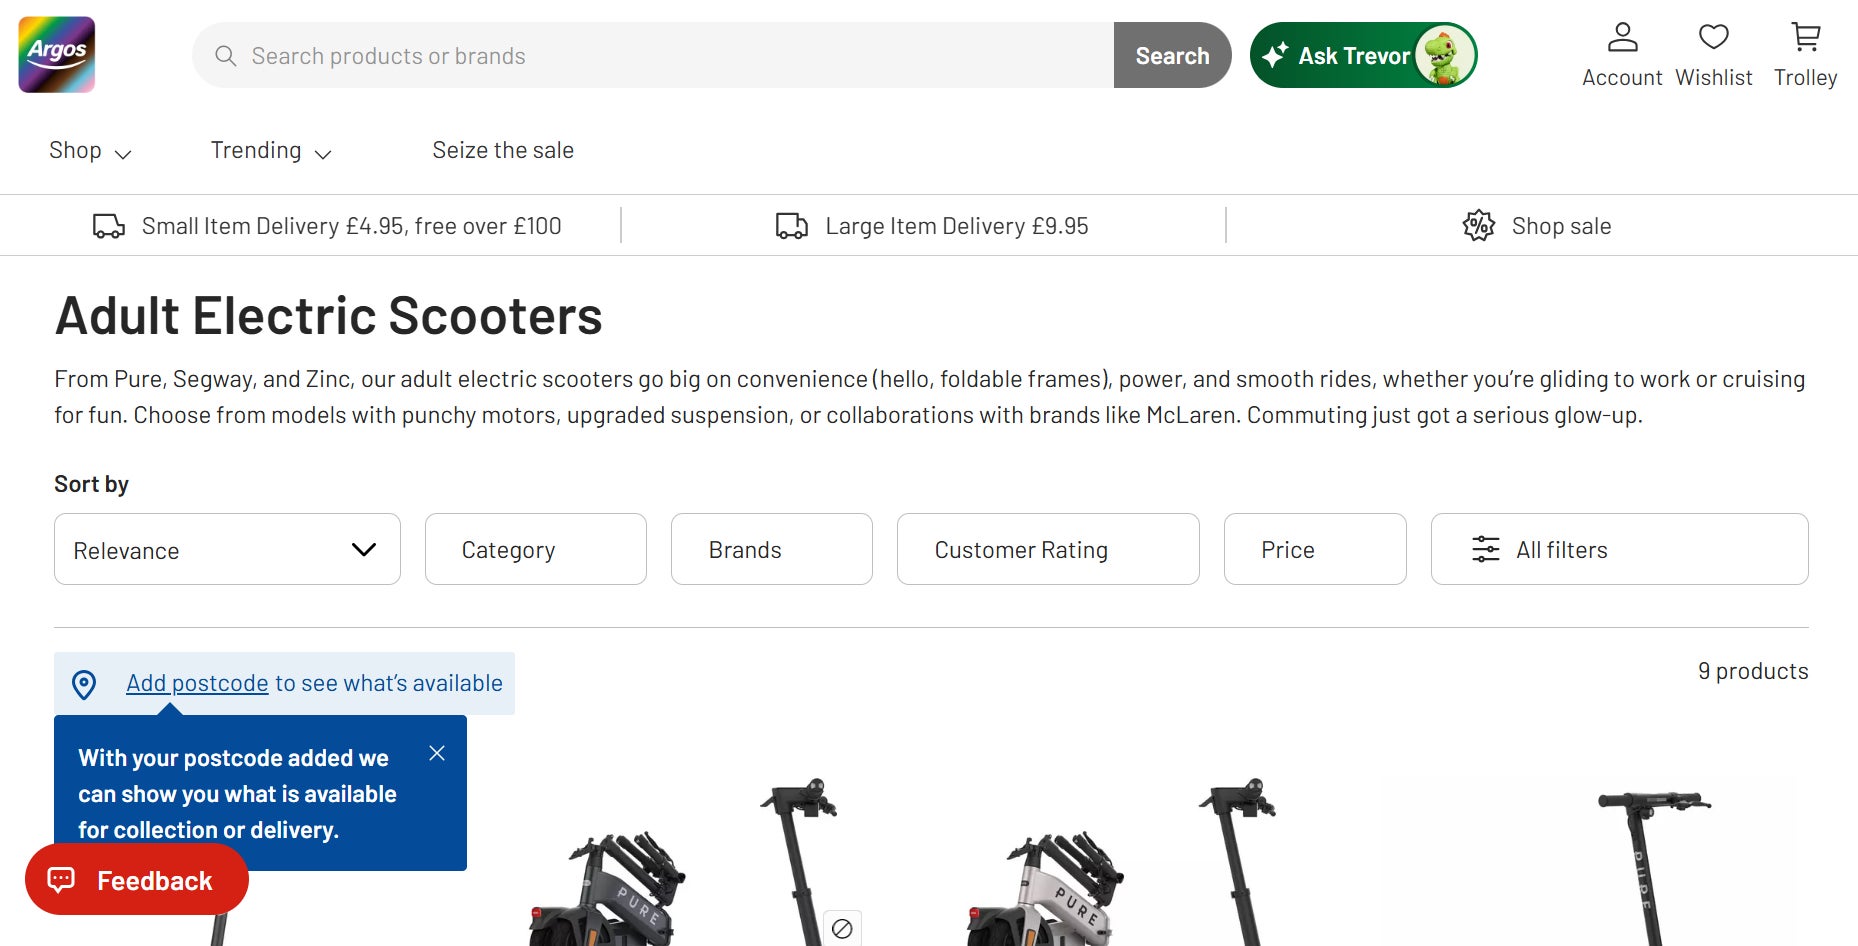Image resolution: width=1858 pixels, height=946 pixels.
Task: Close the postcode tooltip popup
Action: (x=437, y=753)
